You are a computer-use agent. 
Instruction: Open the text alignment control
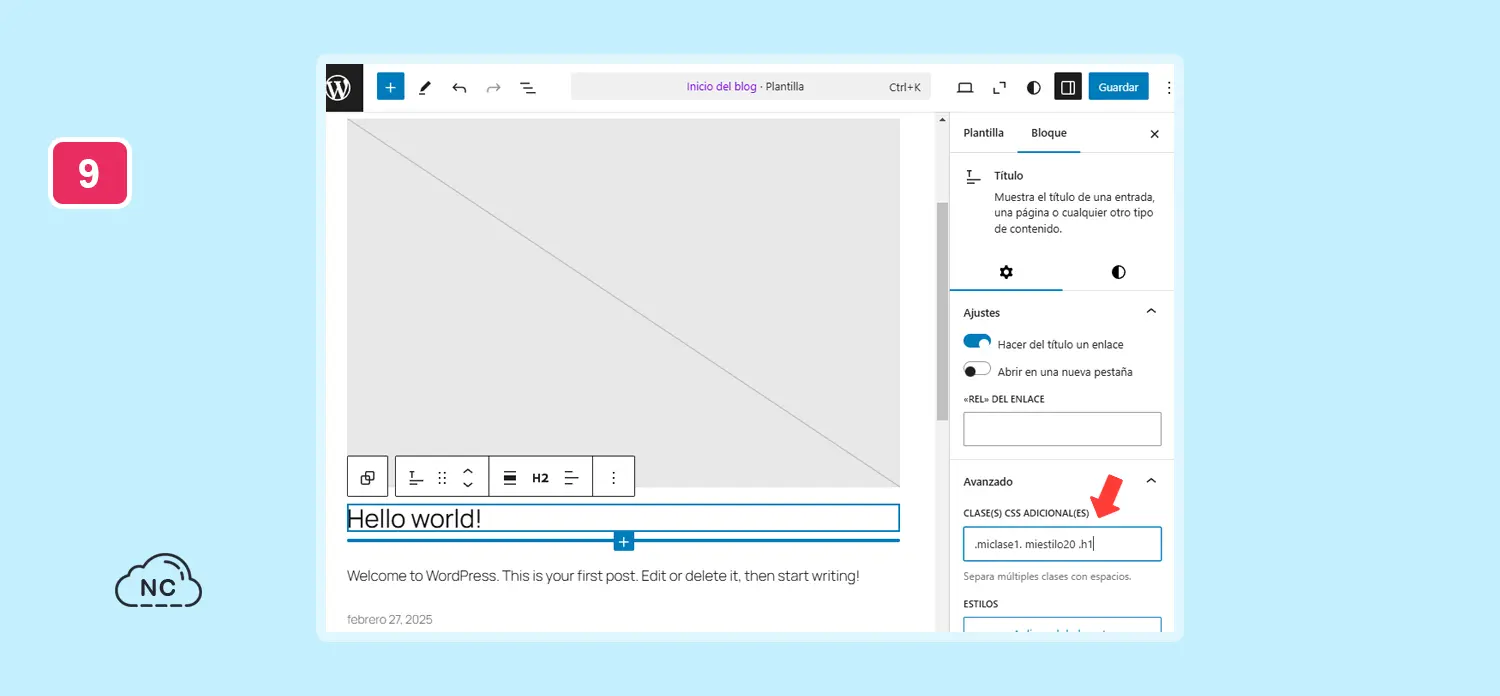point(572,477)
